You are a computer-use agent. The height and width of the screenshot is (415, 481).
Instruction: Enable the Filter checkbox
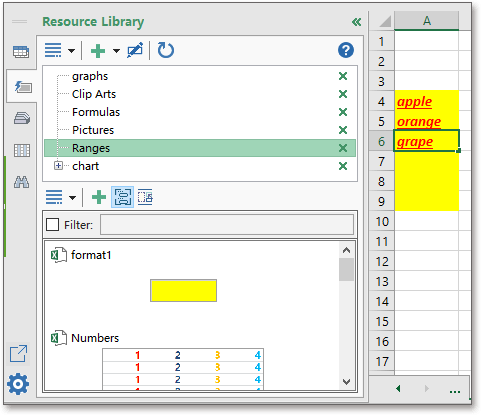pyautogui.click(x=53, y=225)
